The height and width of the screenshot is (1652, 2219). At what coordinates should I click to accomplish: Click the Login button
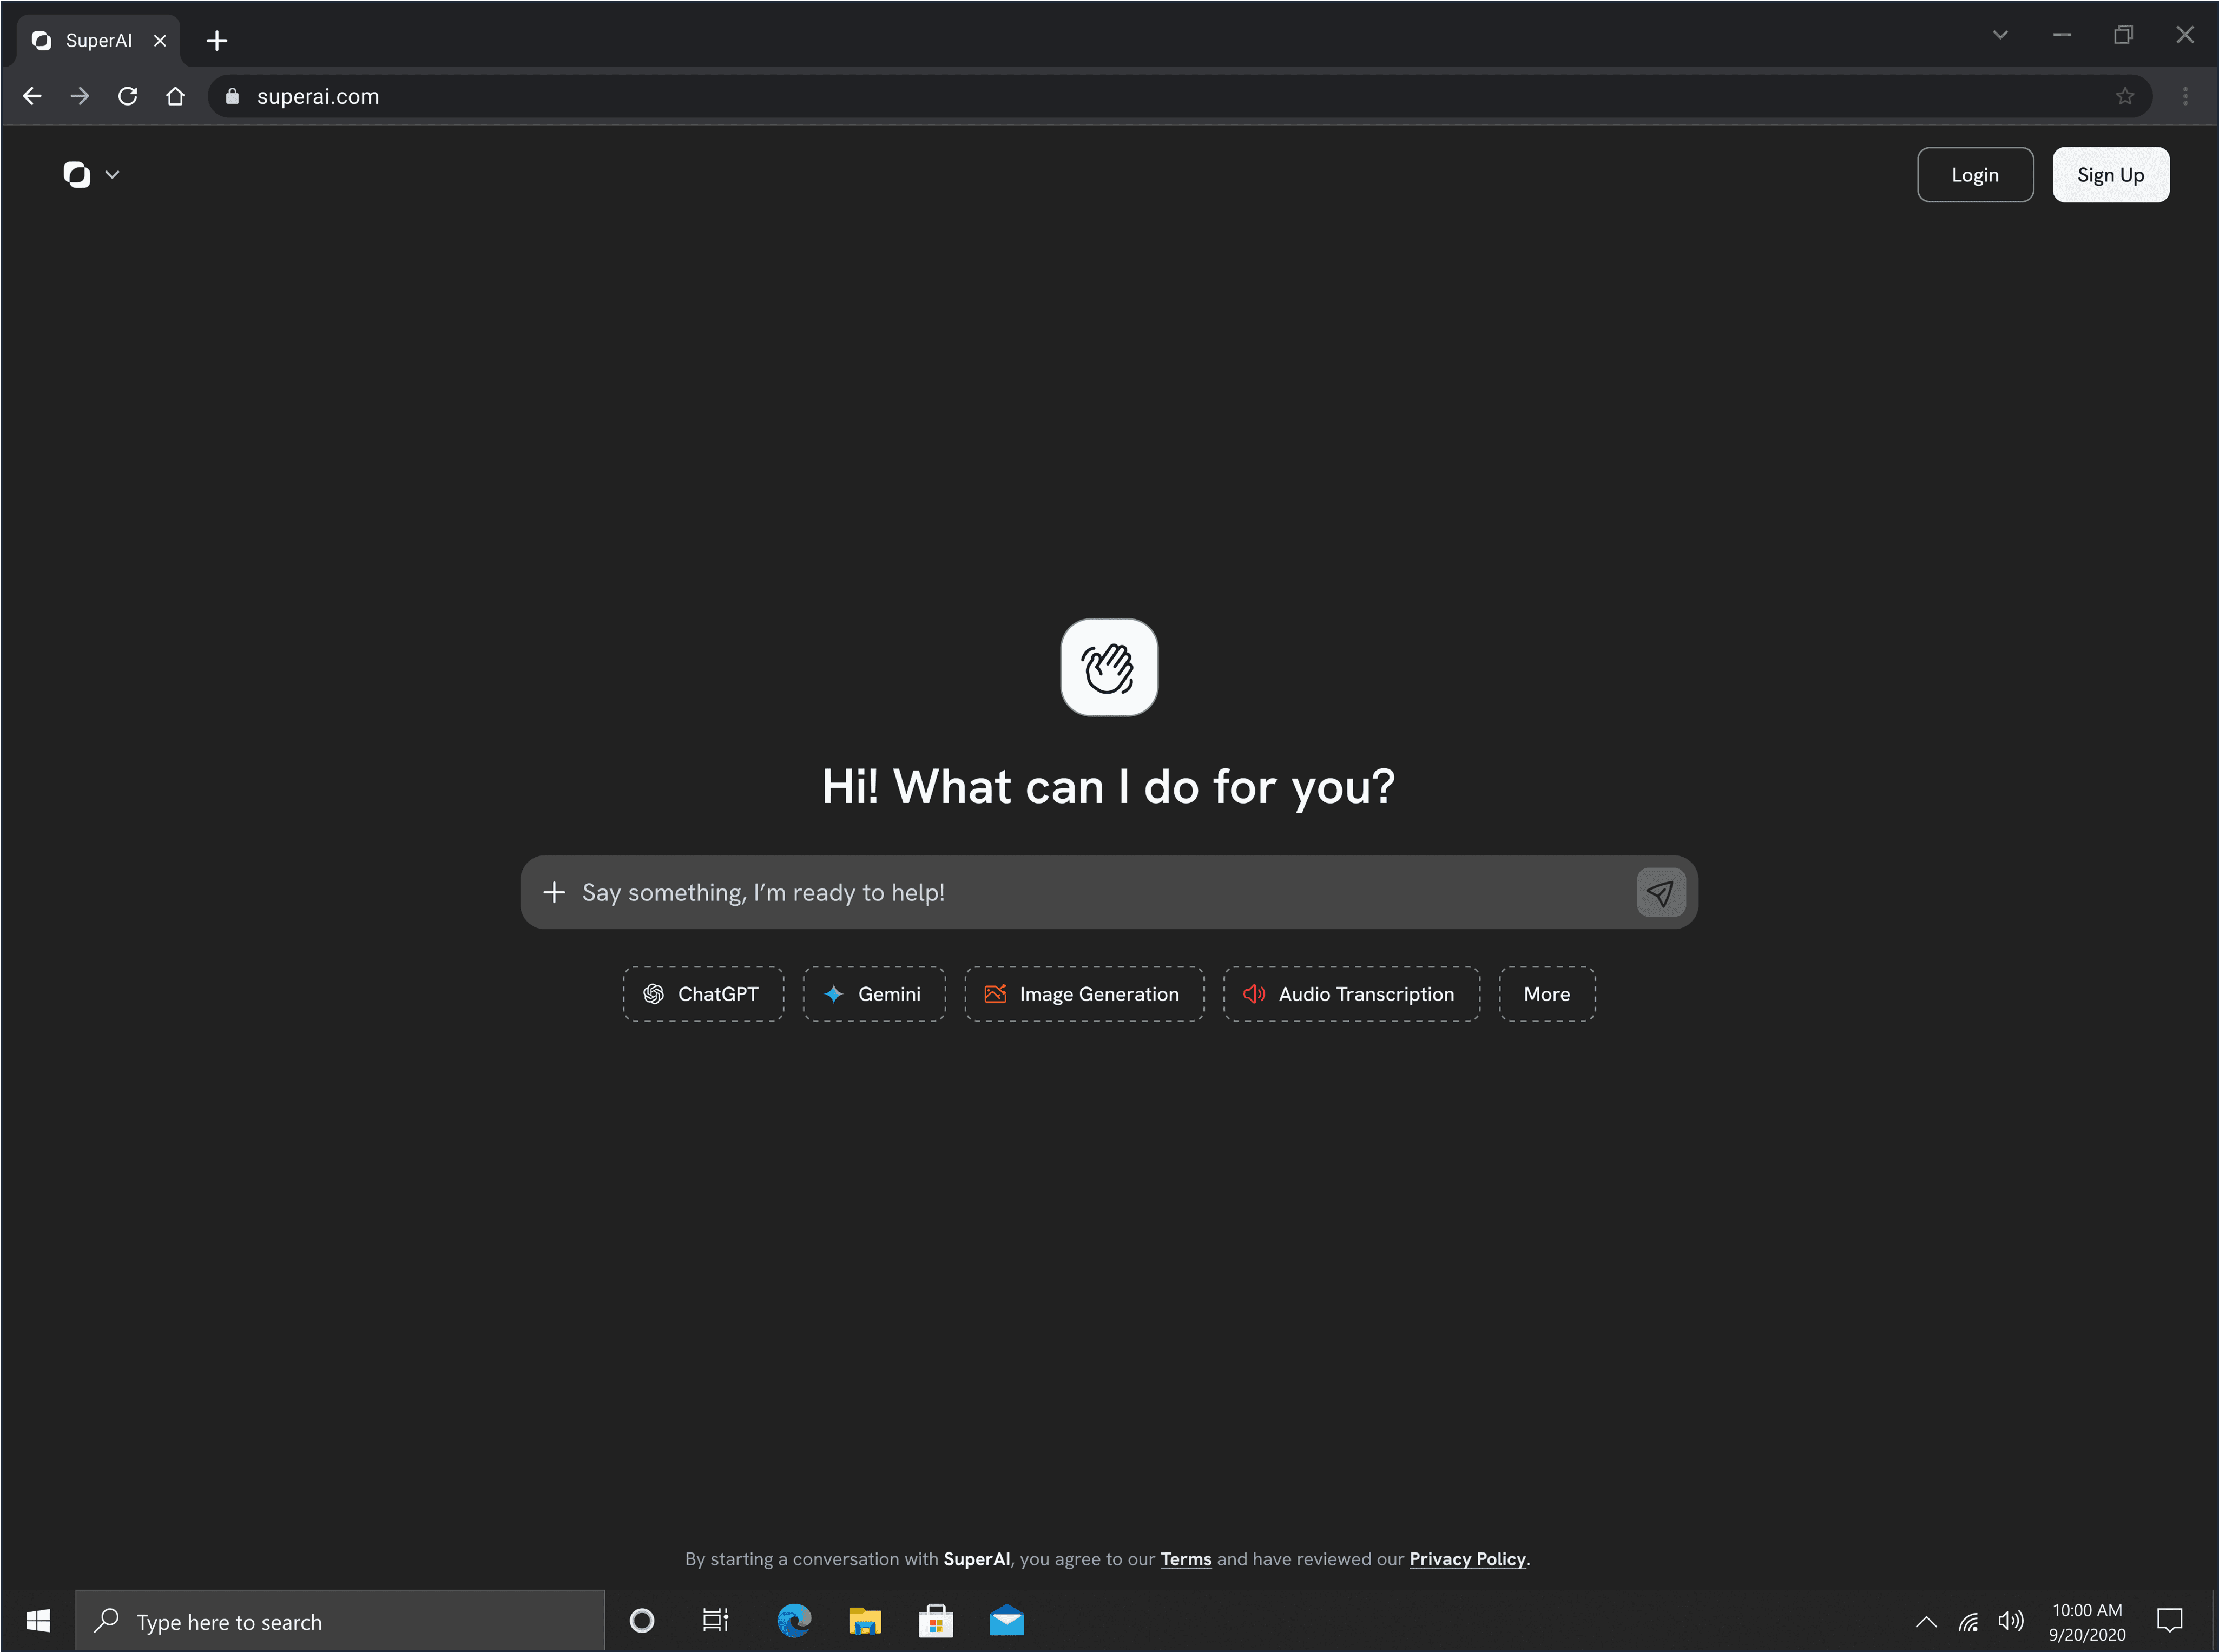(x=1974, y=175)
